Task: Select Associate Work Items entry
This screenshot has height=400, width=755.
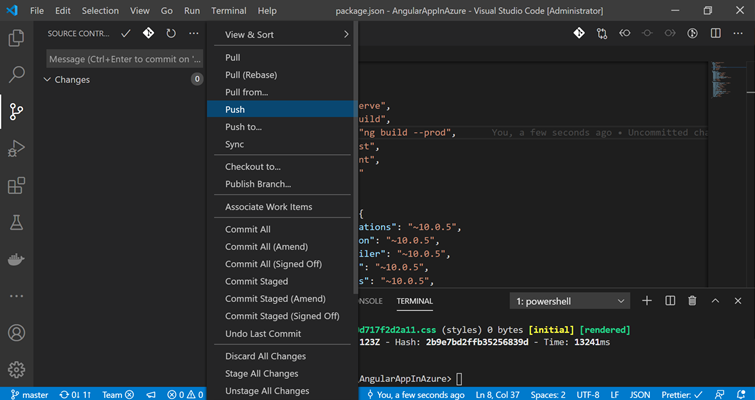Action: 282,206
